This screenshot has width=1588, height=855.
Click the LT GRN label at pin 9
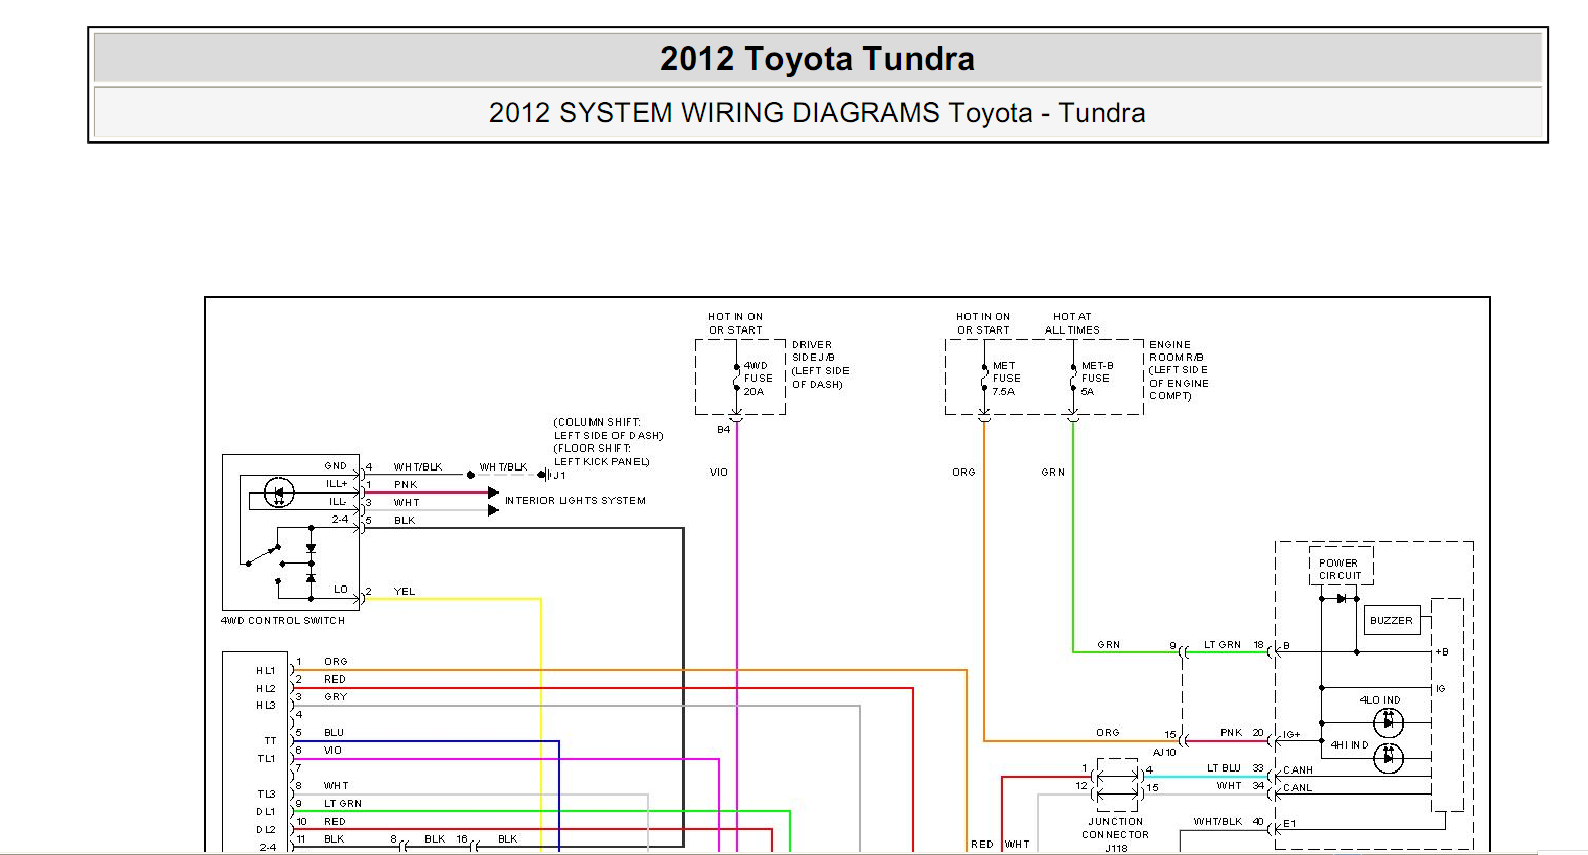click(343, 804)
